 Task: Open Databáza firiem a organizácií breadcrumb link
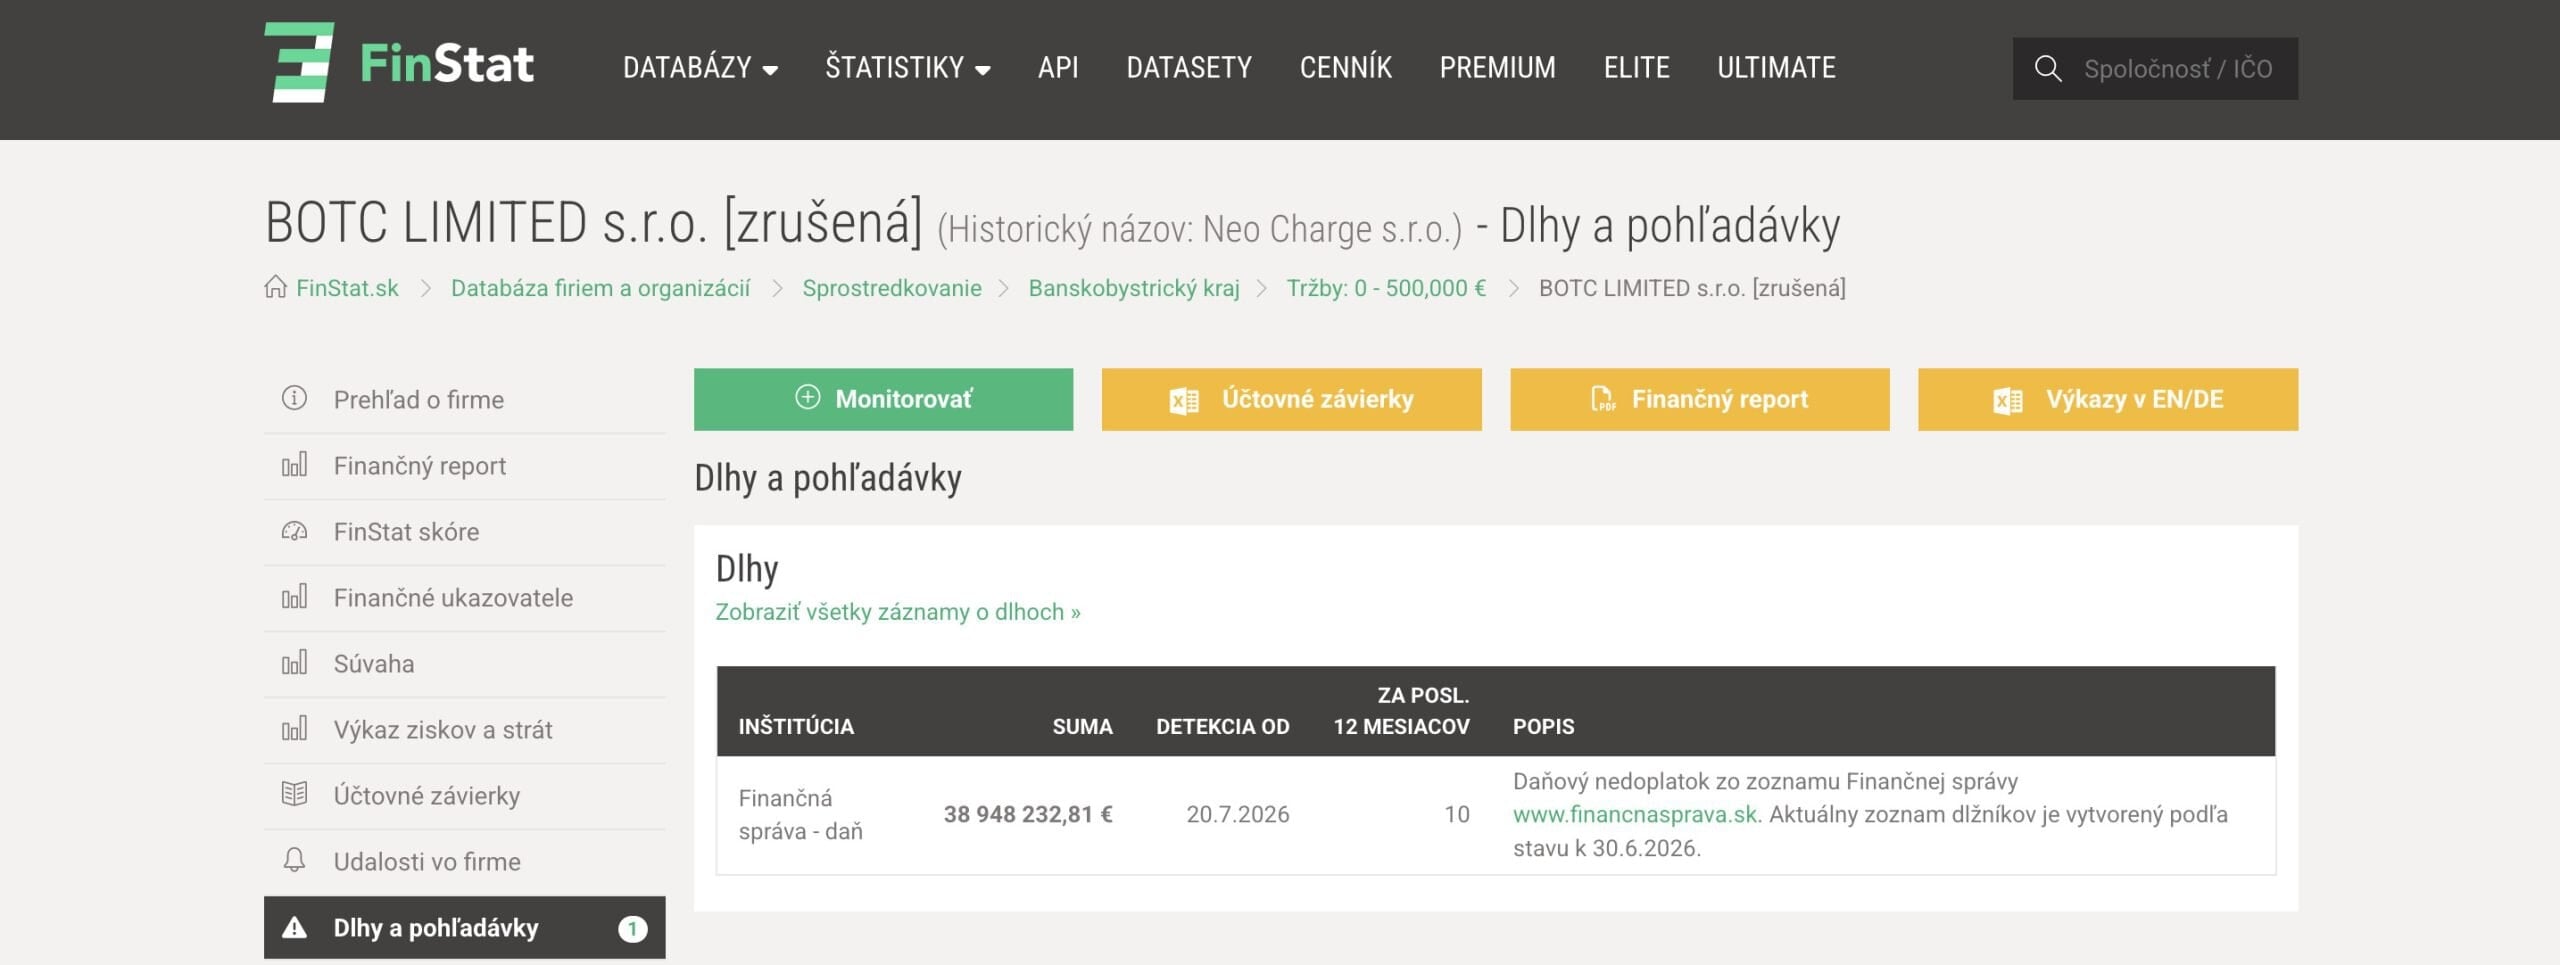tap(600, 288)
